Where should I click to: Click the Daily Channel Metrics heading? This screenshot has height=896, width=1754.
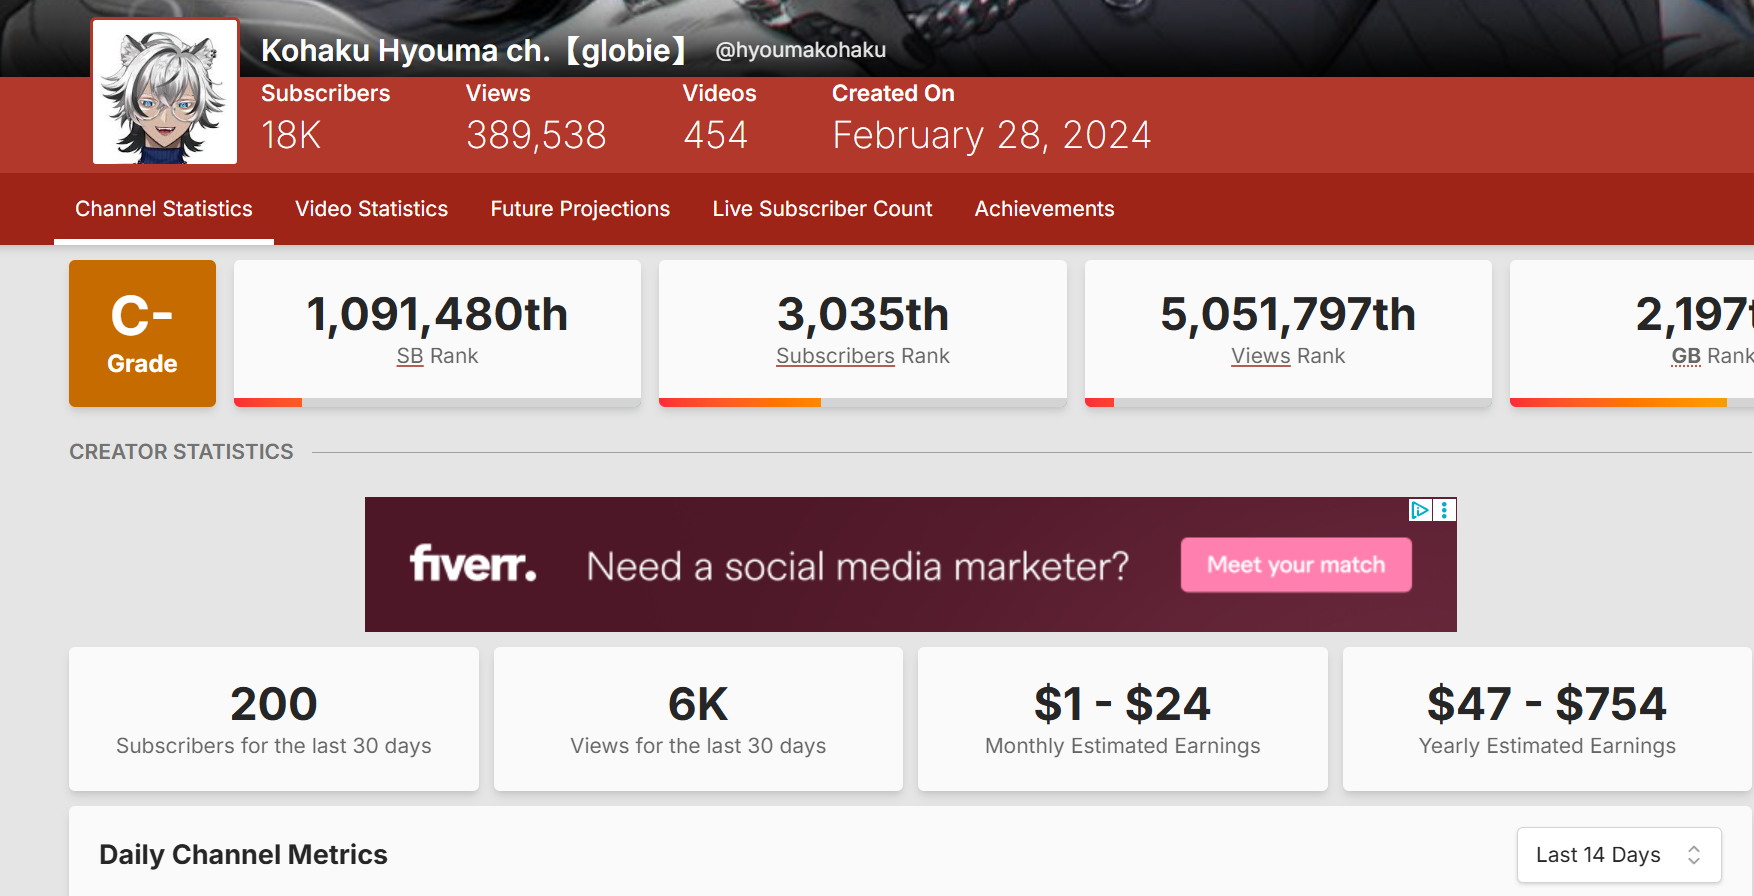coord(243,855)
